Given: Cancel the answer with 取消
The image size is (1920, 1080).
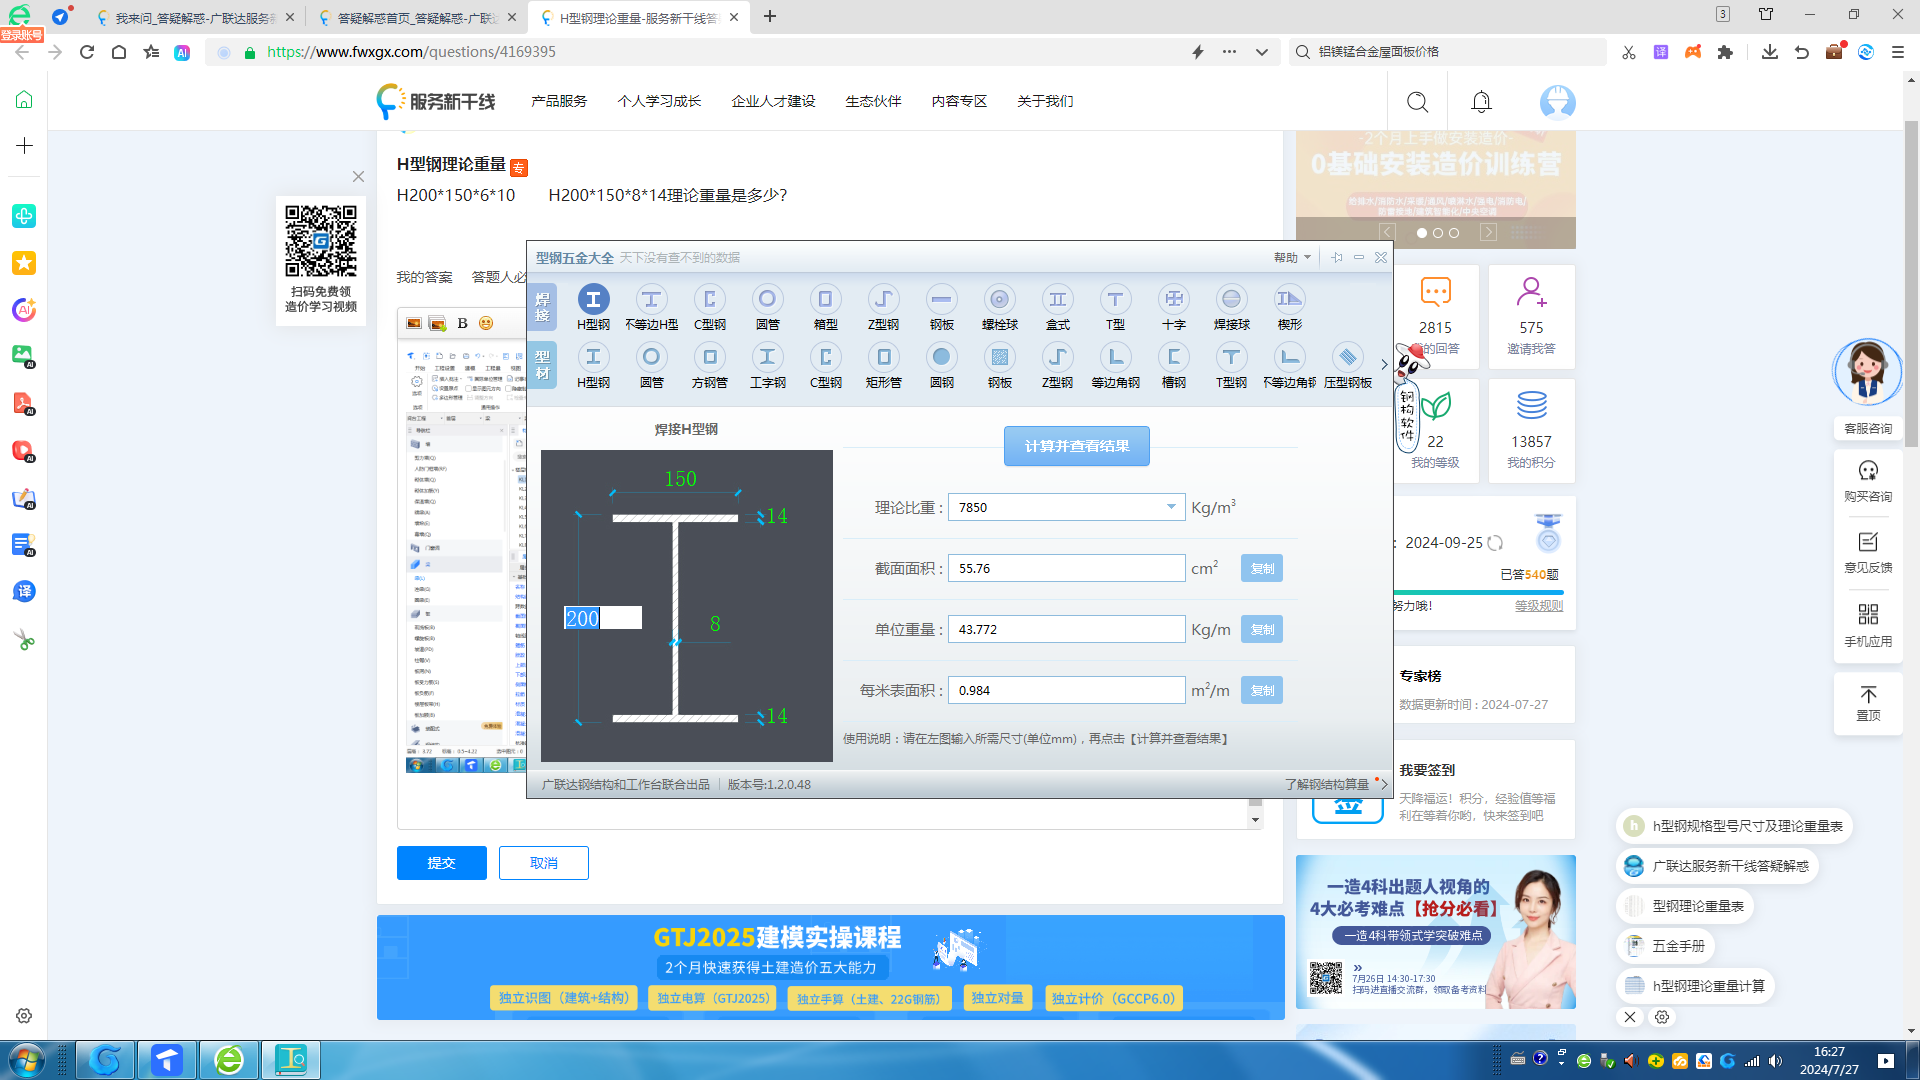Looking at the screenshot, I should click(544, 863).
